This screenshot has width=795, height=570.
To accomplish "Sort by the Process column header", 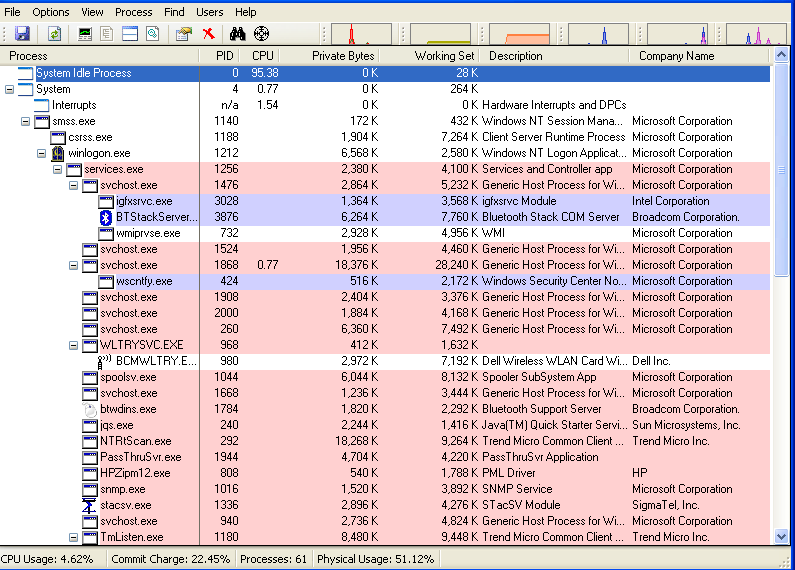I will (100, 56).
